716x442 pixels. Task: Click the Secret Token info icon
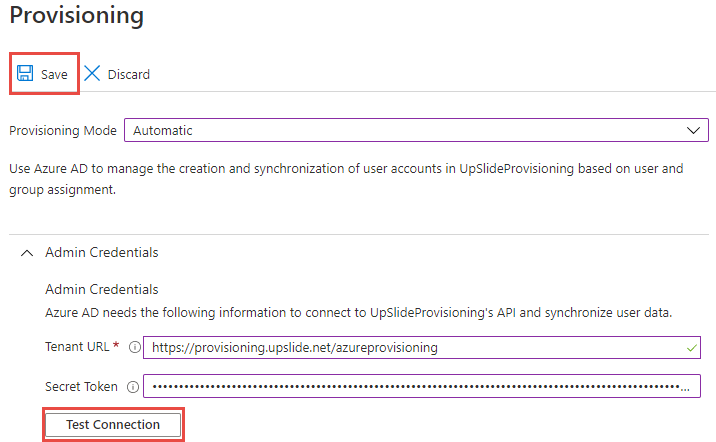coord(133,387)
